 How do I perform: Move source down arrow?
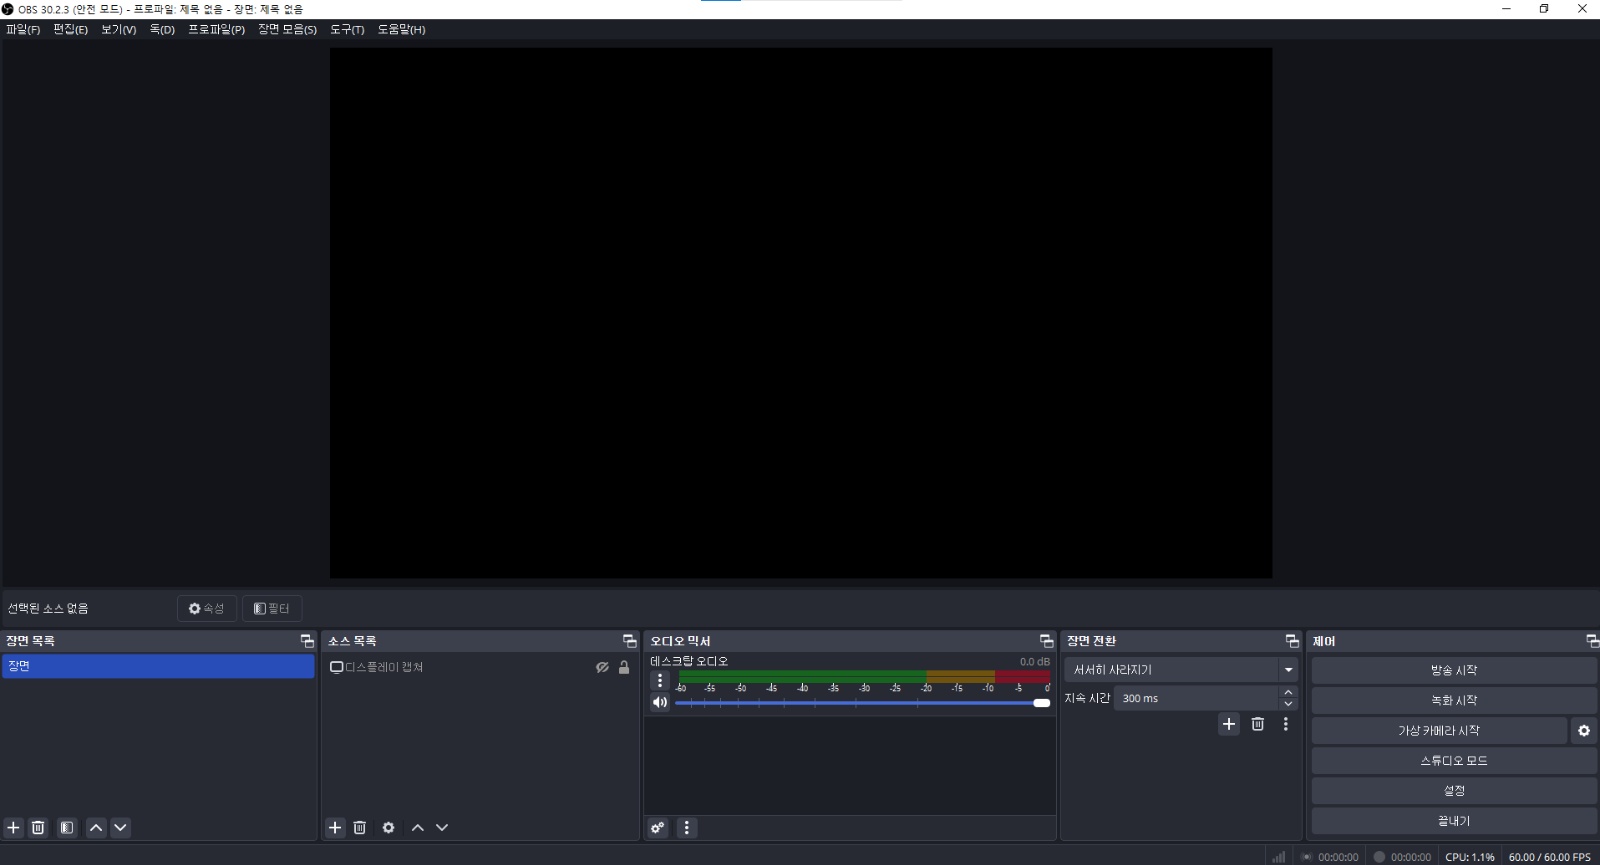pyautogui.click(x=442, y=828)
